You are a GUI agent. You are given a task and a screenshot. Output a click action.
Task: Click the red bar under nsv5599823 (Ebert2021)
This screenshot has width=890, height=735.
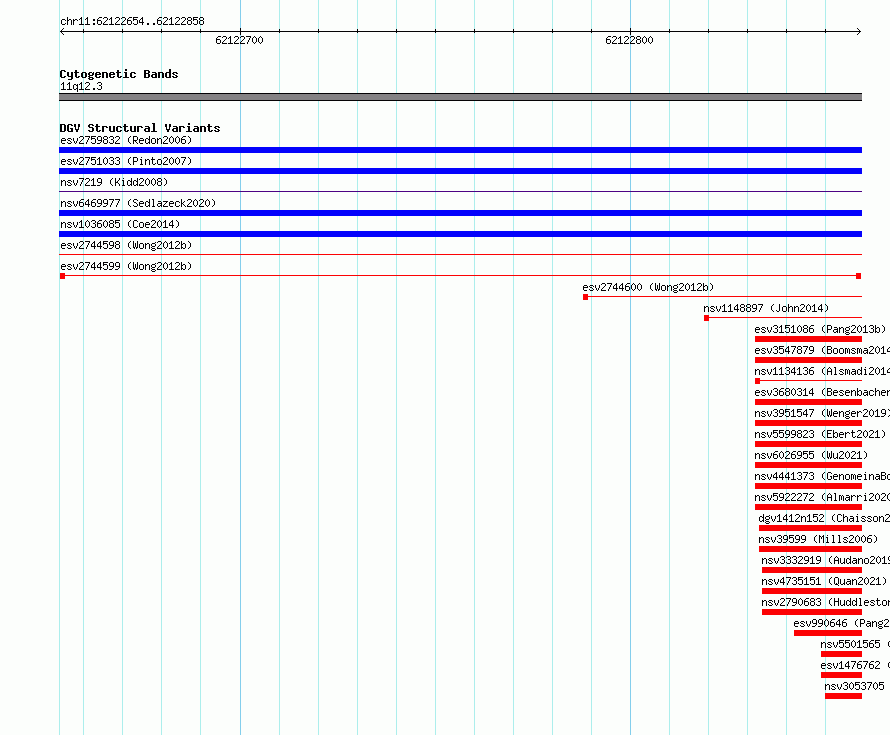[x=808, y=444]
